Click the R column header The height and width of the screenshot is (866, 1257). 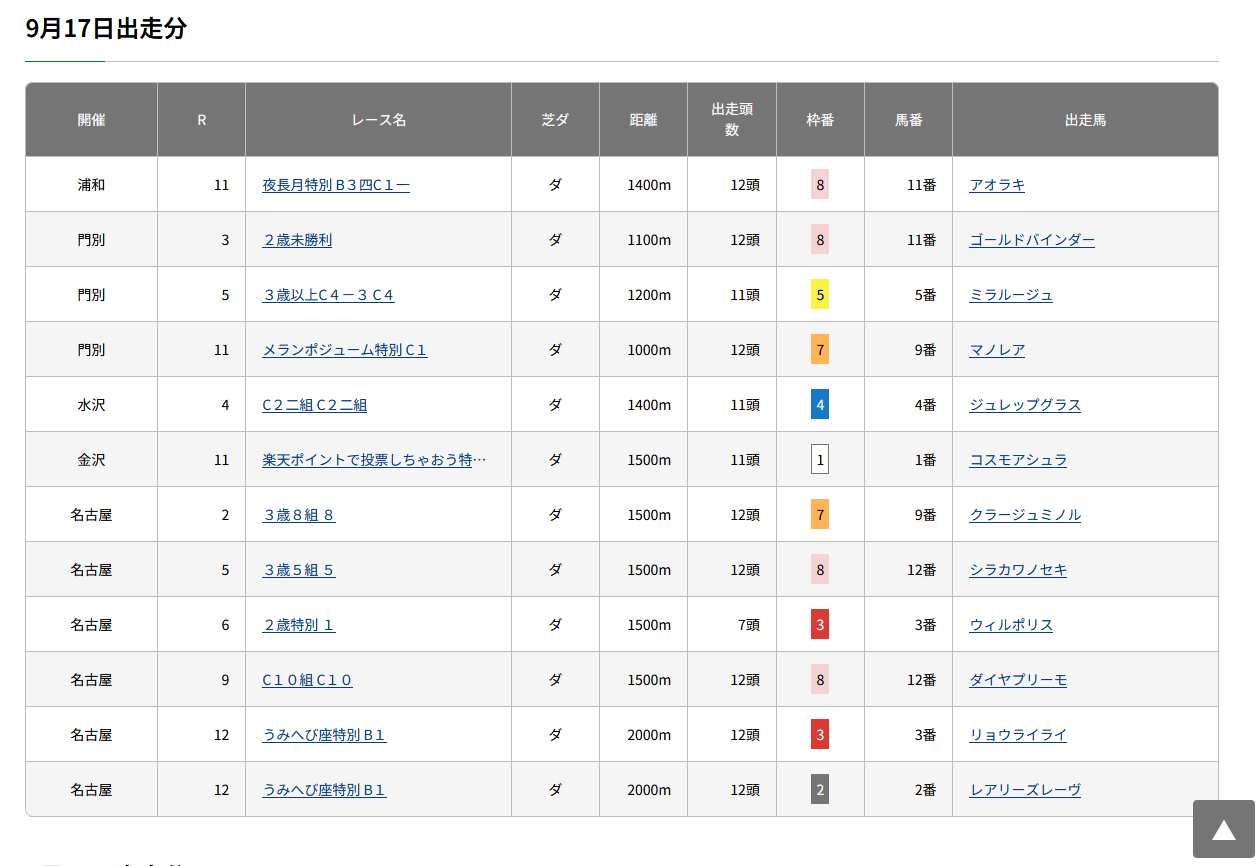[201, 120]
